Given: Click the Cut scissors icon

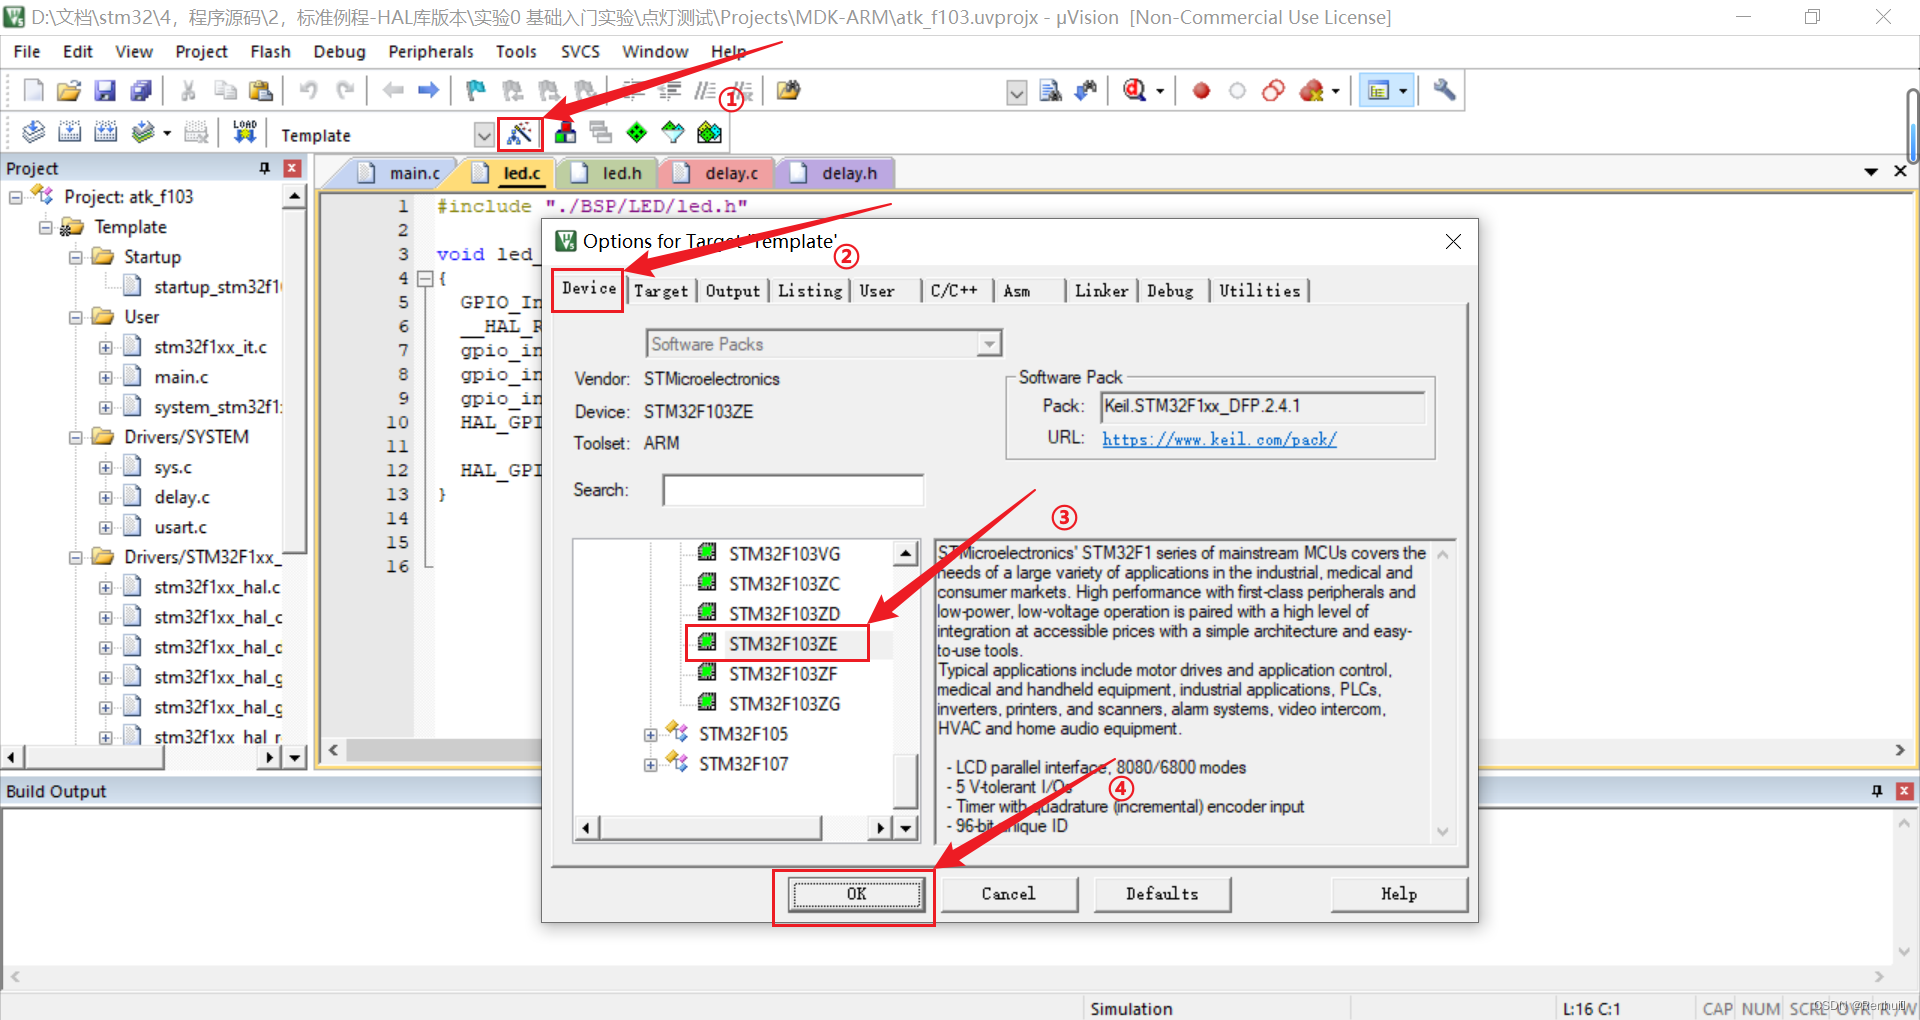Looking at the screenshot, I should pyautogui.click(x=188, y=91).
